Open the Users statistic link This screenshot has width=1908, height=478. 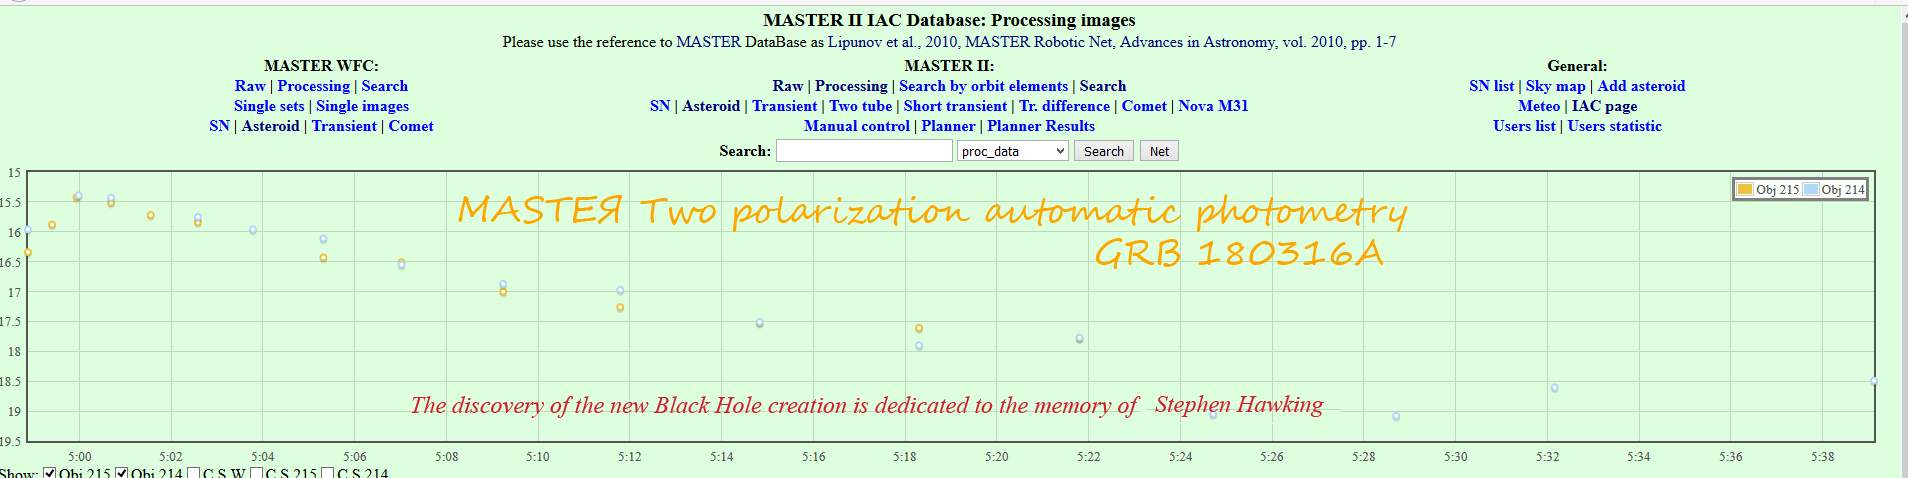(x=1614, y=126)
